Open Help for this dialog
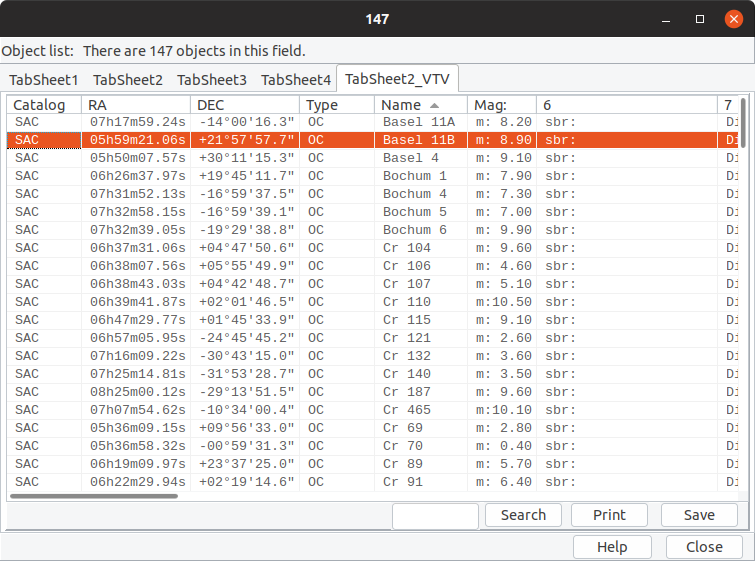 612,547
